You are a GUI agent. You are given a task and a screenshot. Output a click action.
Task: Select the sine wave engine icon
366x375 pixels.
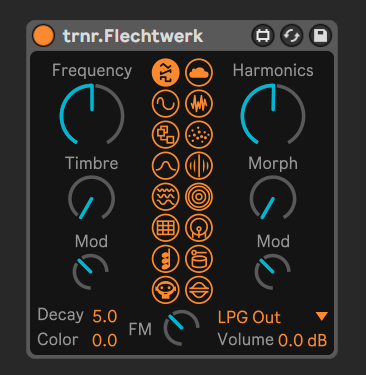pyautogui.click(x=166, y=104)
